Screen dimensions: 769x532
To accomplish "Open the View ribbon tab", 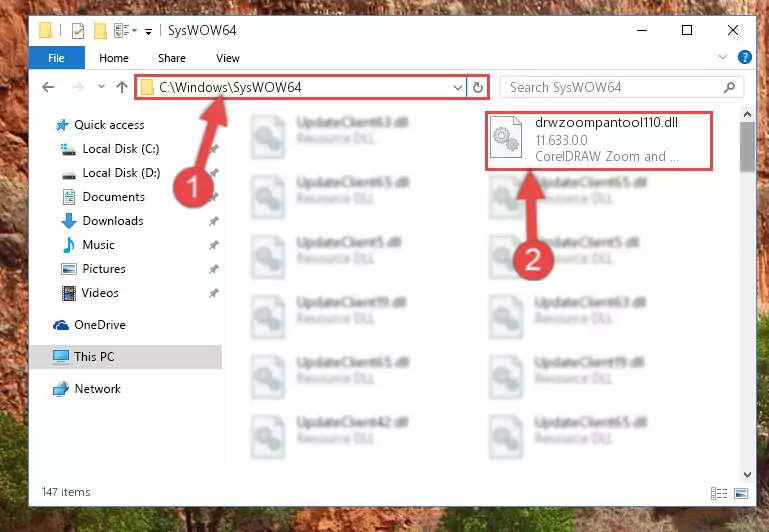I will pyautogui.click(x=228, y=58).
